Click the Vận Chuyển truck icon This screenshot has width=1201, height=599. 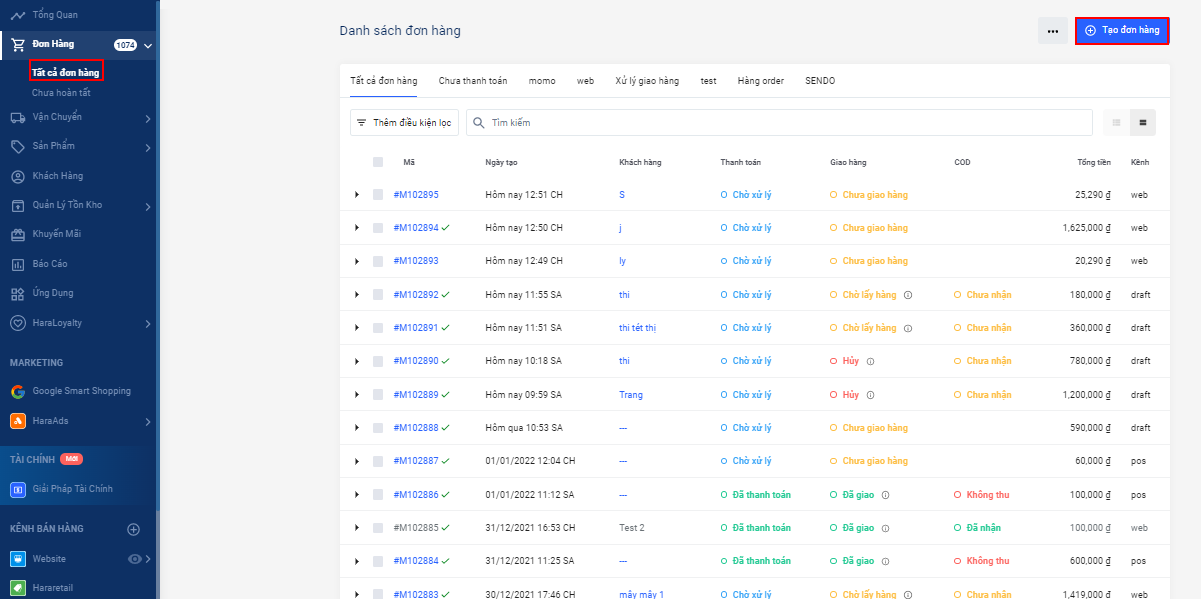(18, 117)
